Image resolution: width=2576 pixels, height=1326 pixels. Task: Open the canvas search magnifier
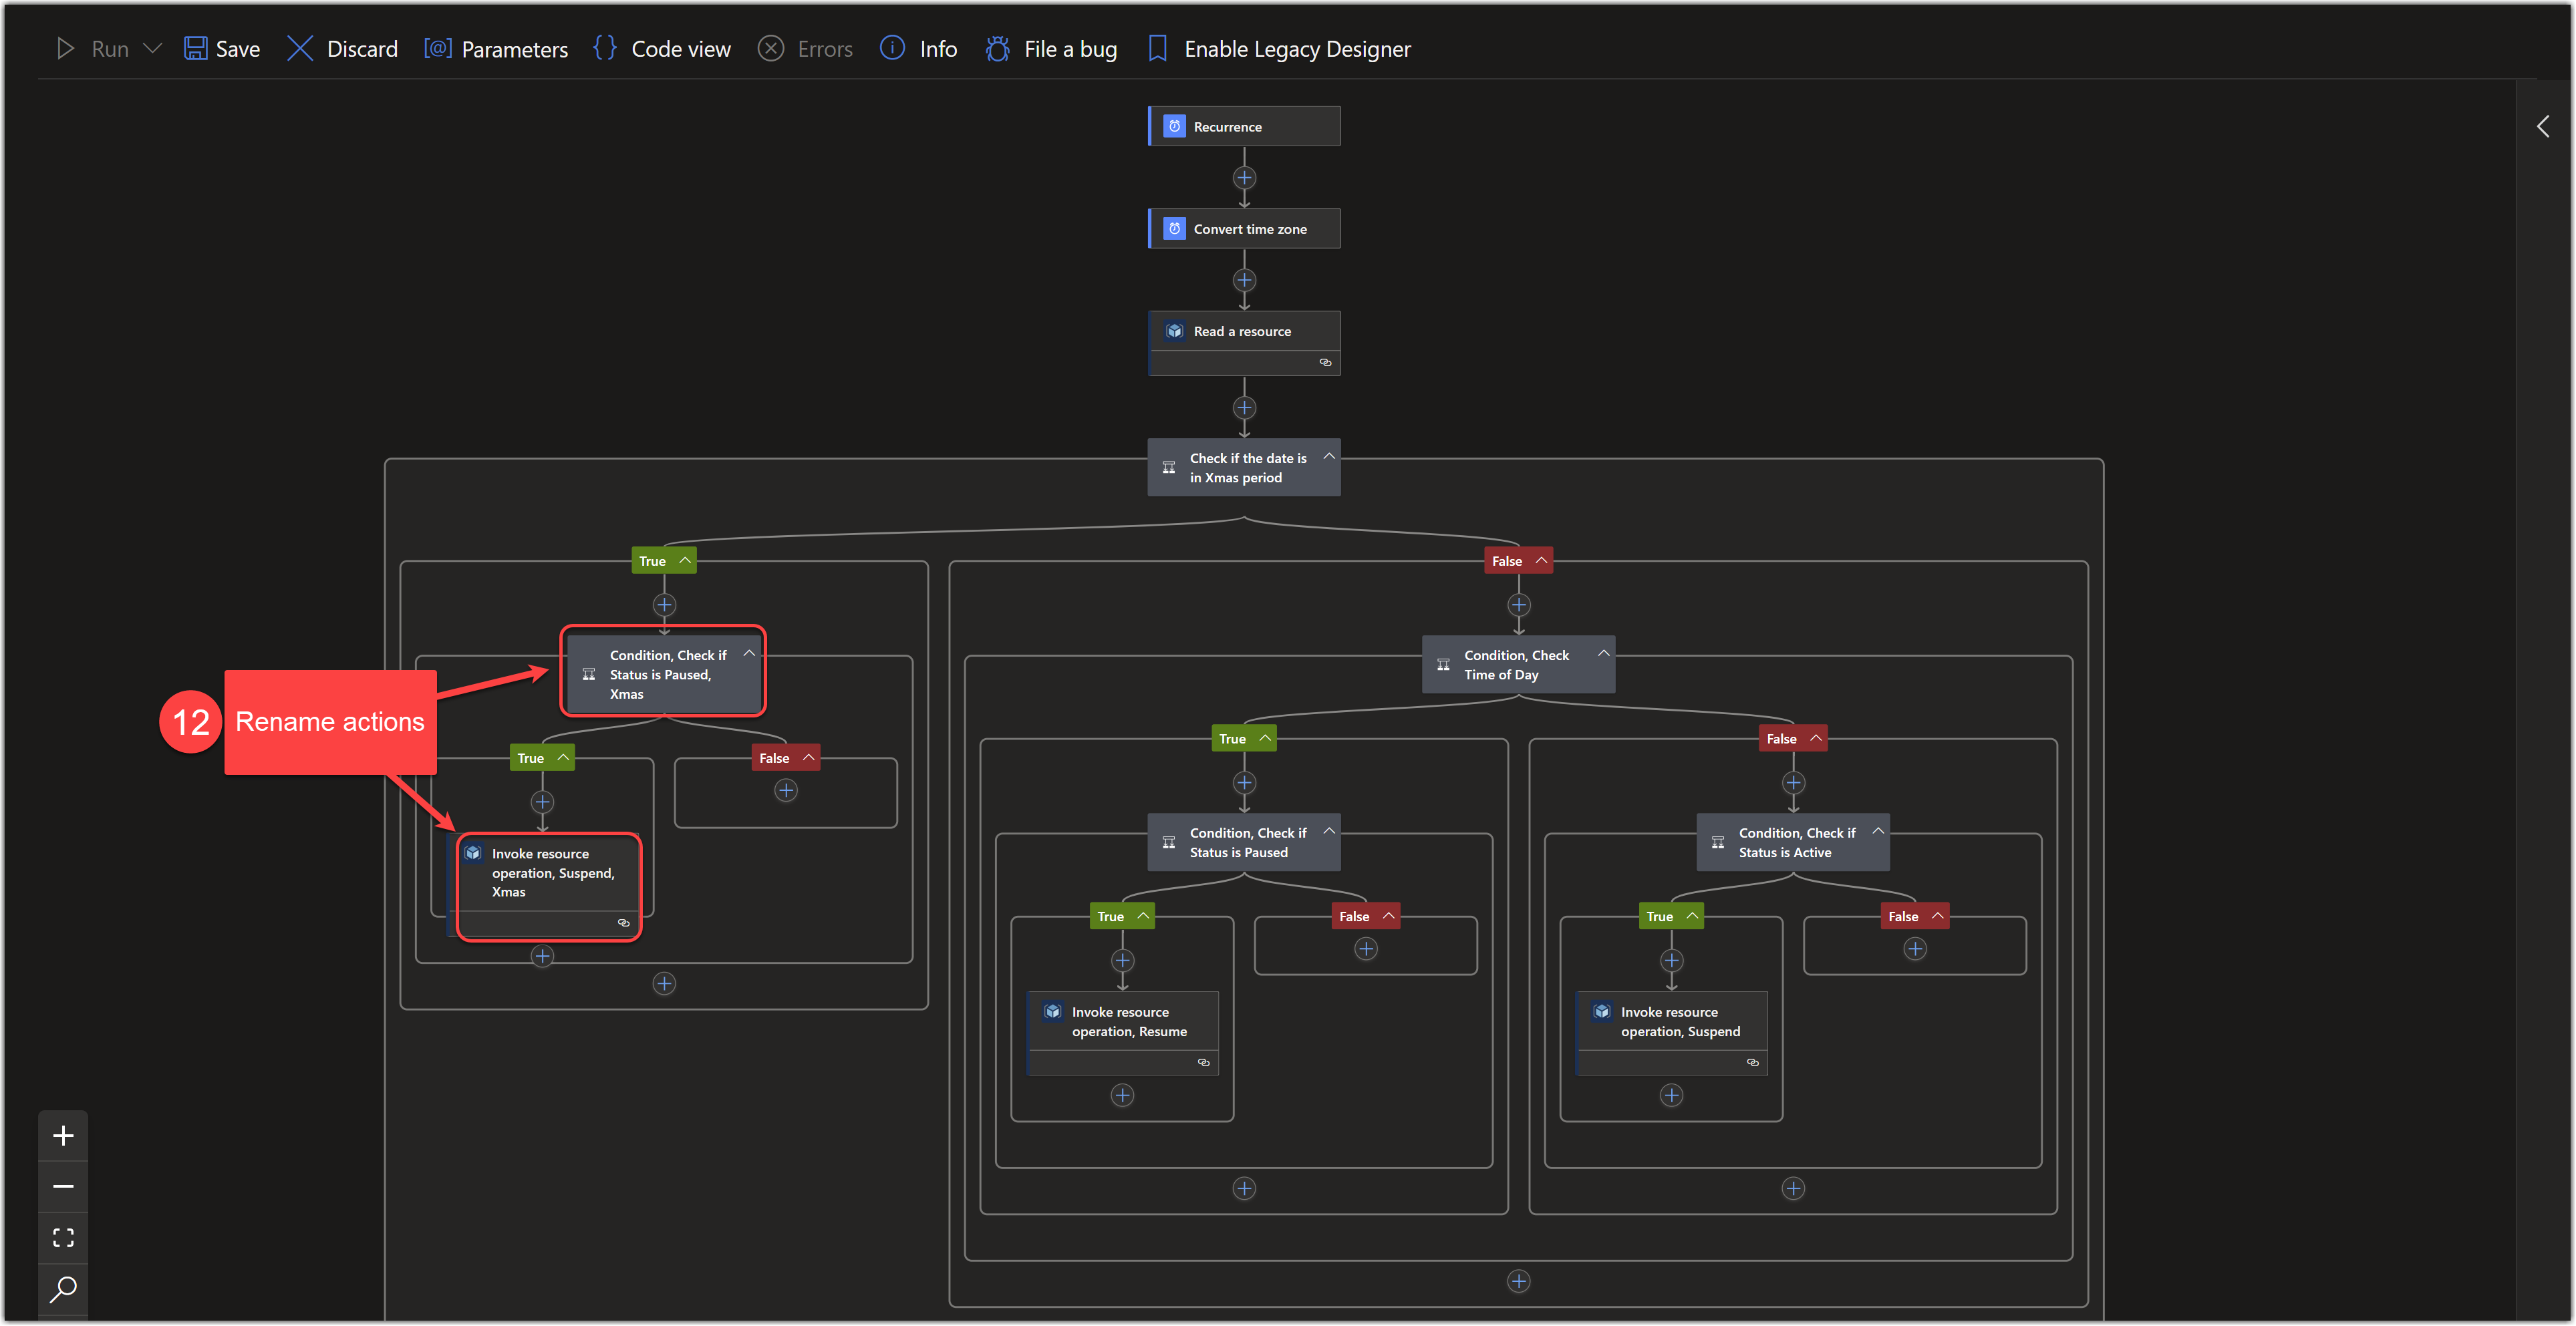(63, 1289)
